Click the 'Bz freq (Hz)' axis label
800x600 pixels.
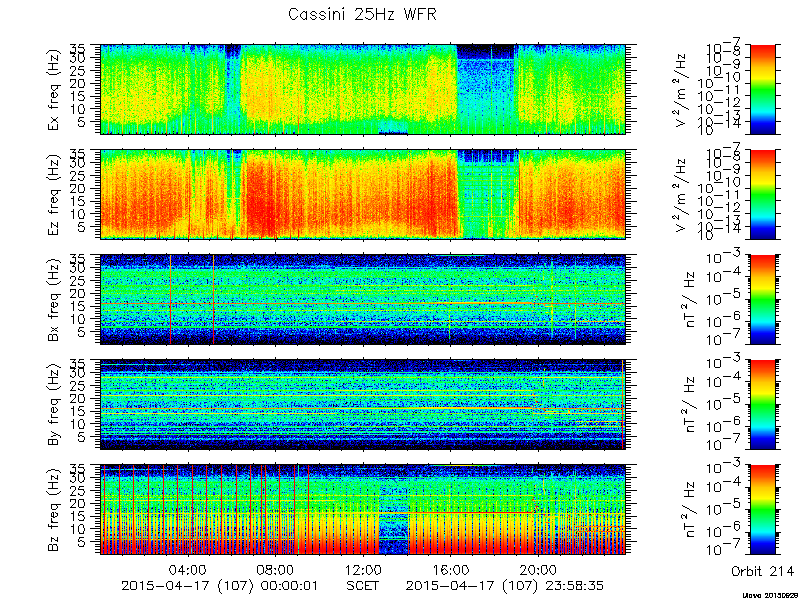(54, 510)
